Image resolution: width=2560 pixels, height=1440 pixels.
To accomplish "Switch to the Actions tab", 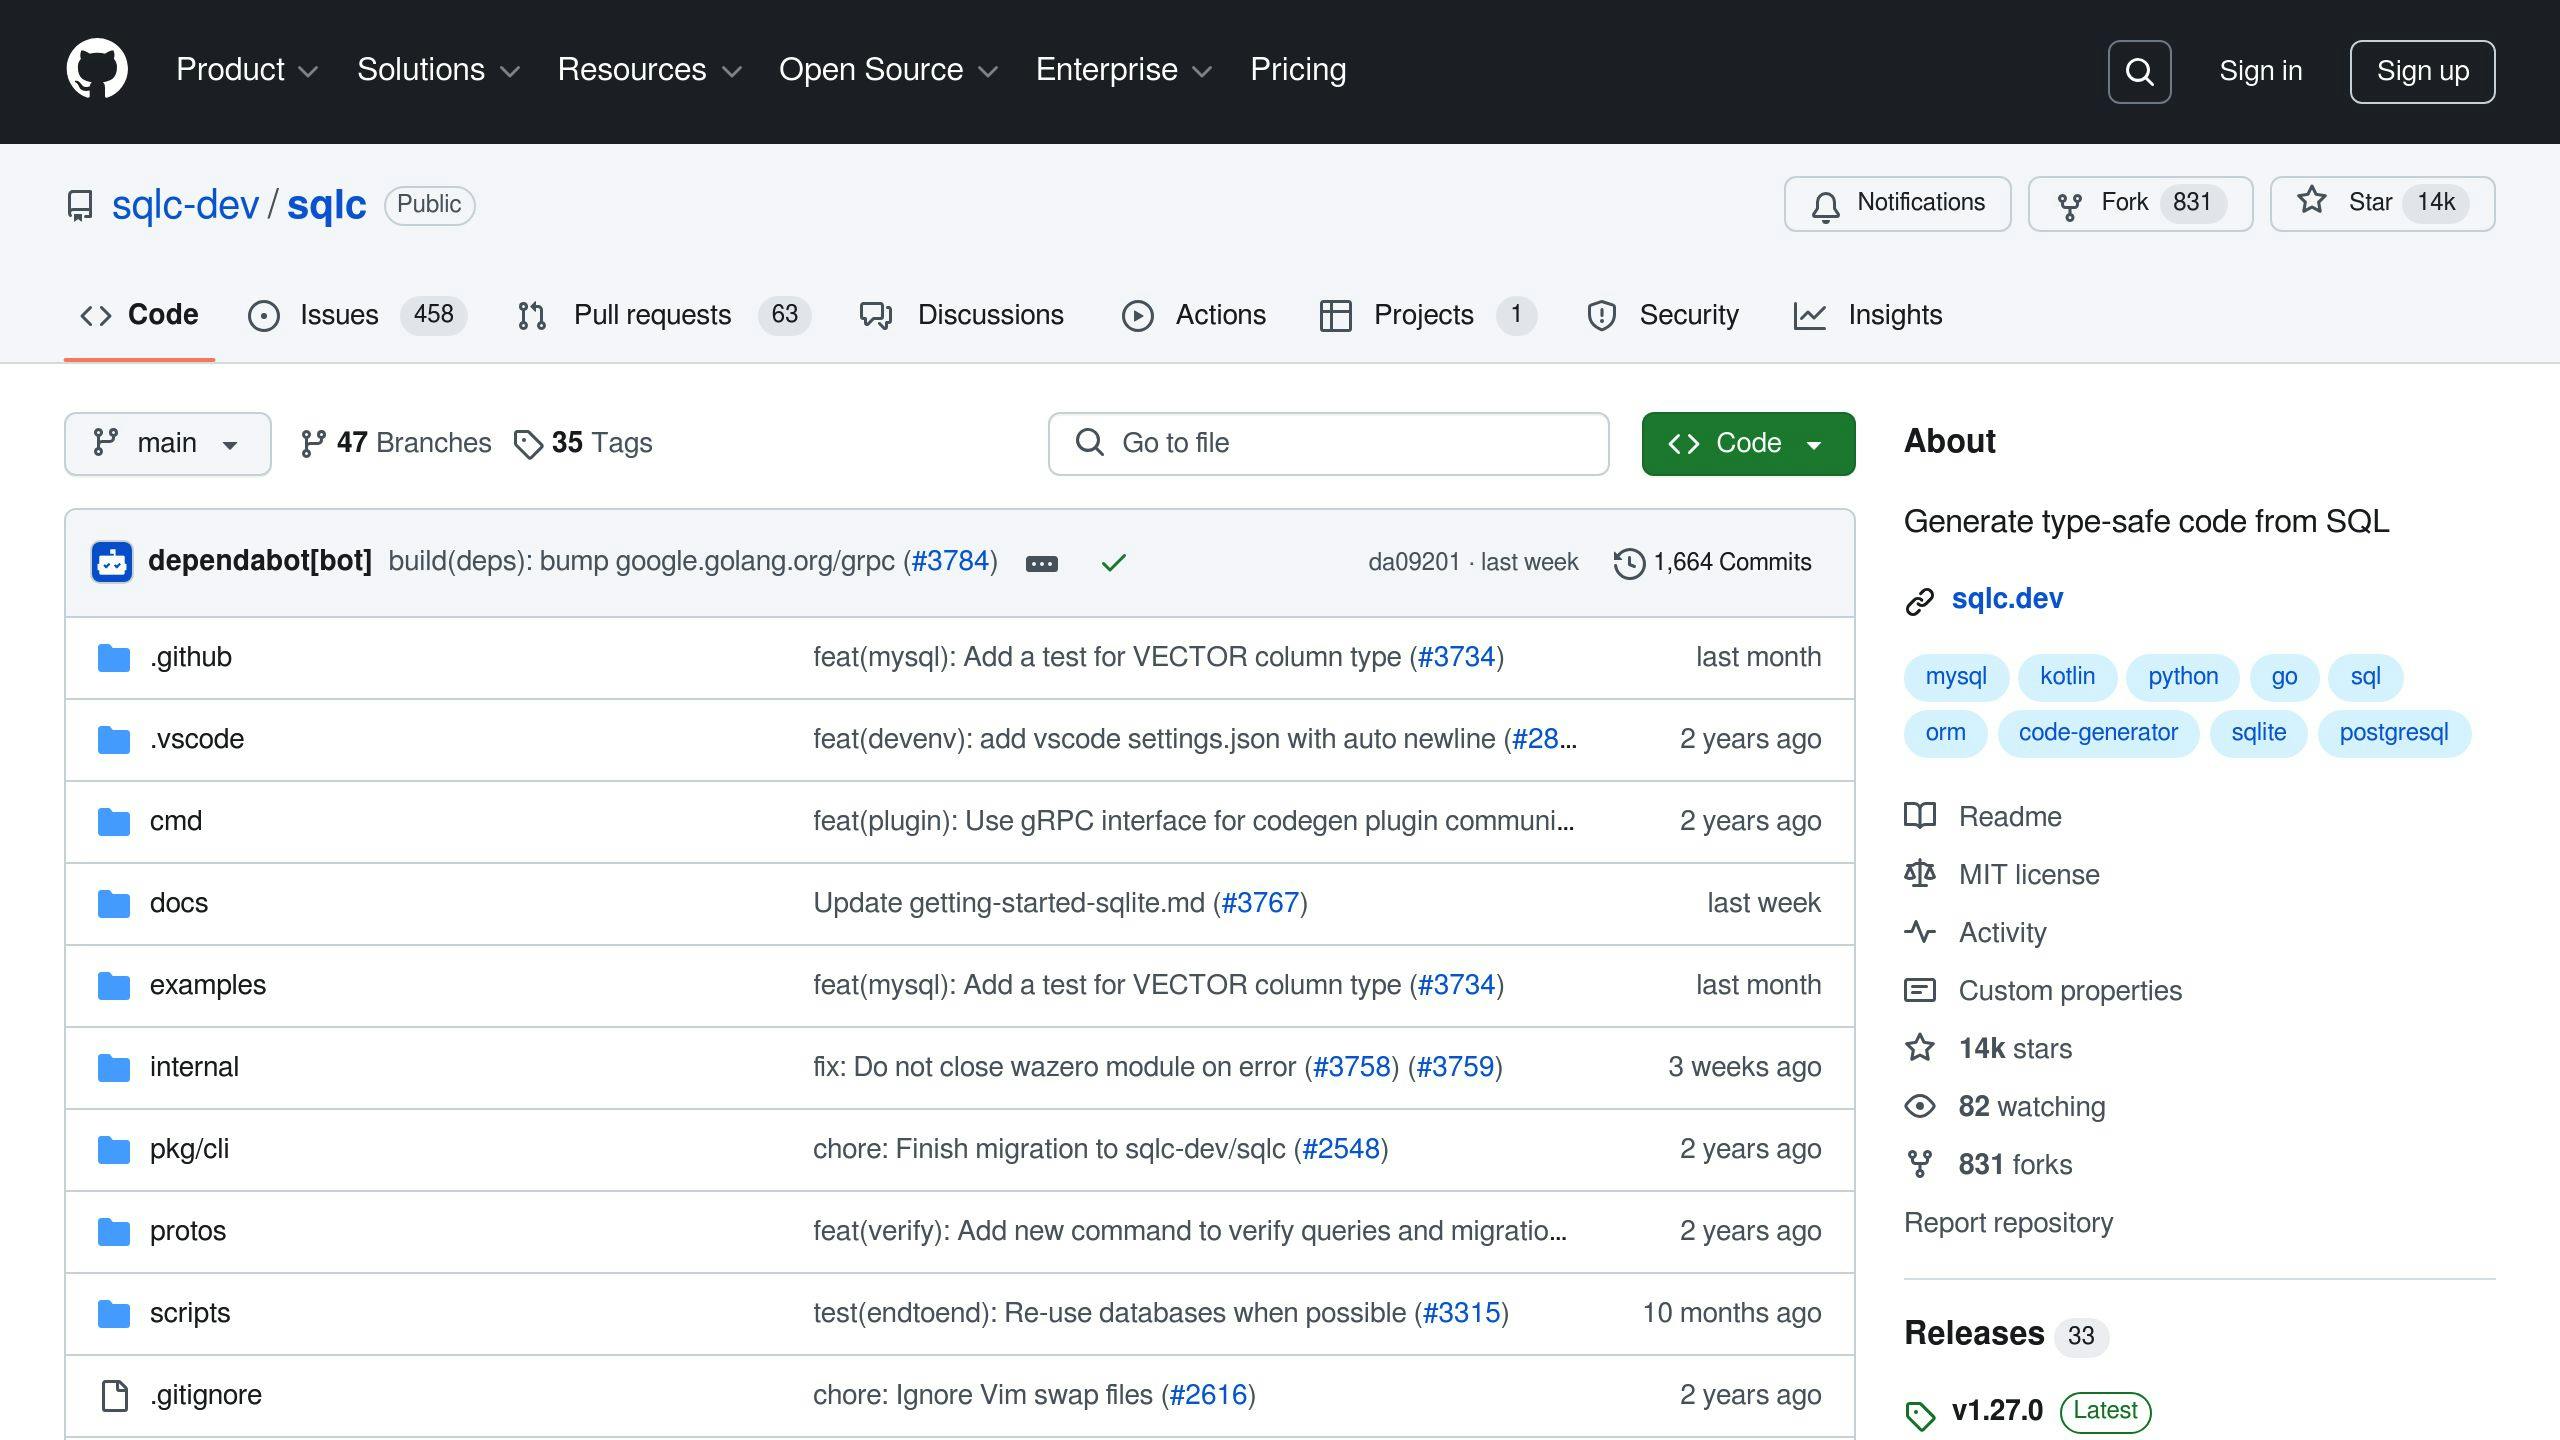I will [1194, 315].
